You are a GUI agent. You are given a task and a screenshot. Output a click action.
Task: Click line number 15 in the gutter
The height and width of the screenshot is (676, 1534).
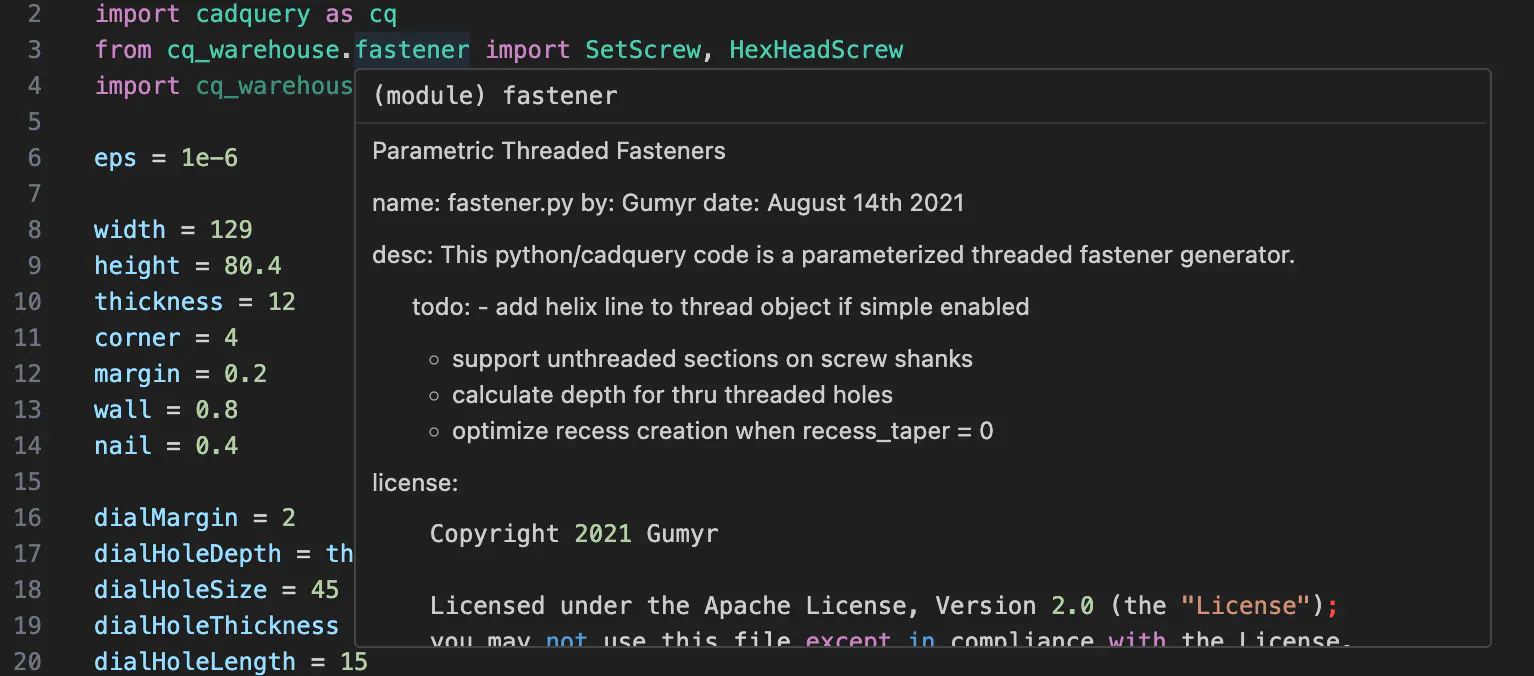(x=28, y=482)
